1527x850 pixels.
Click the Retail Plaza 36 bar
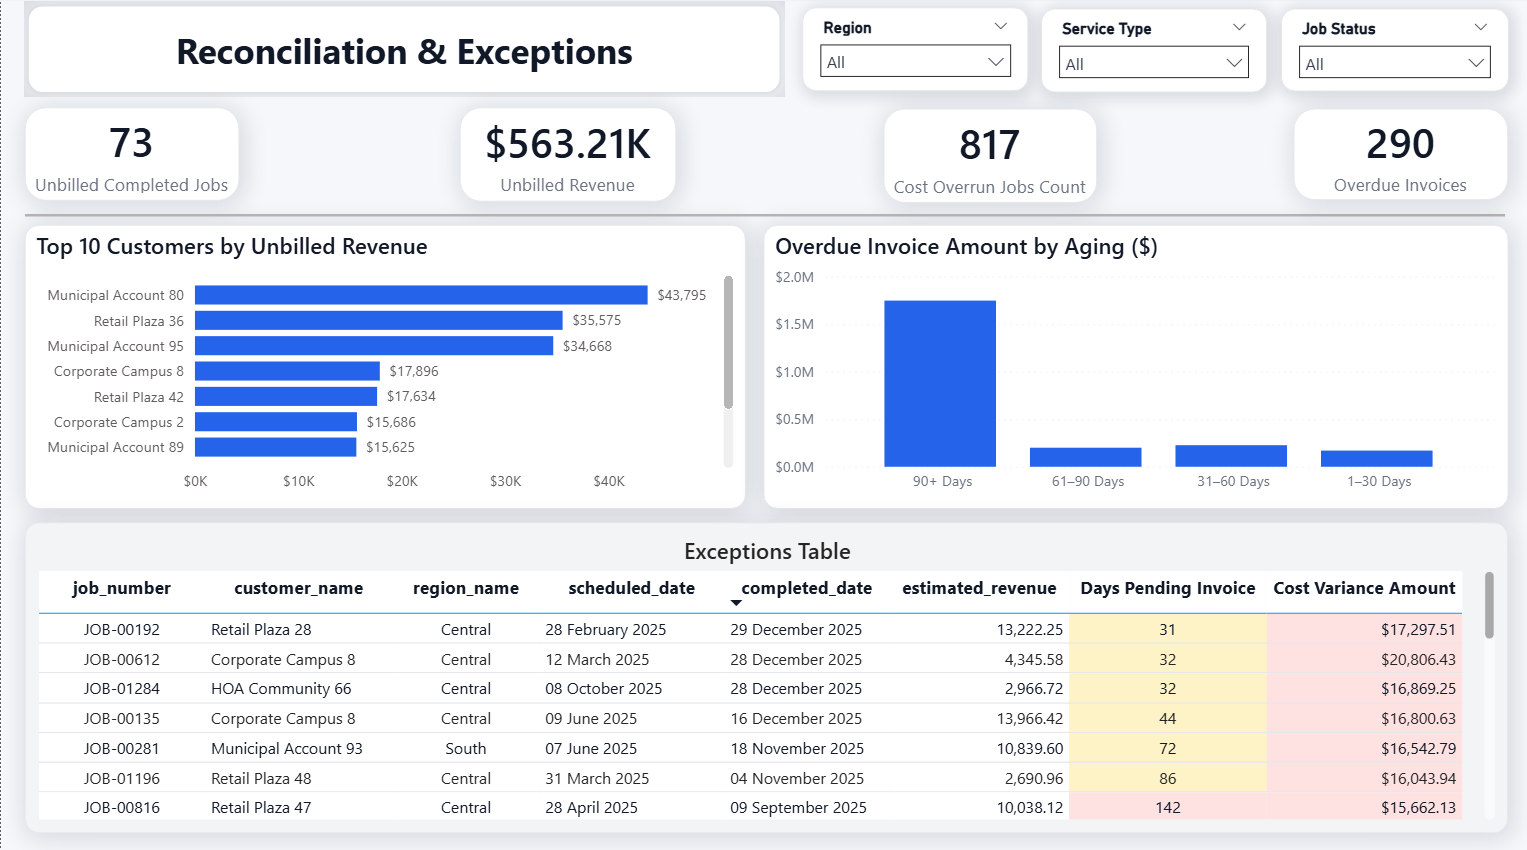(x=379, y=320)
